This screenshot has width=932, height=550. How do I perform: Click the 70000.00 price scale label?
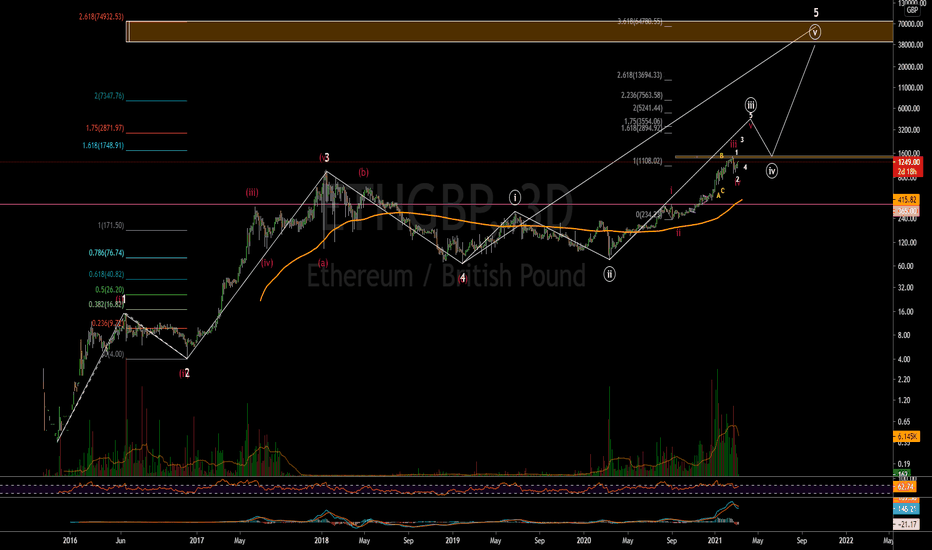(911, 24)
